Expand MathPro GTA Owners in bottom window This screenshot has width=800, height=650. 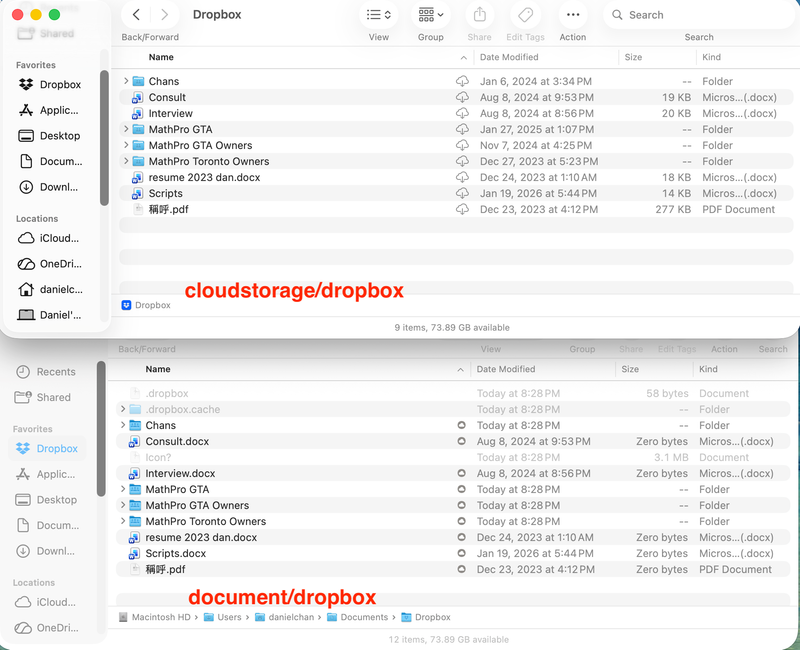[122, 505]
